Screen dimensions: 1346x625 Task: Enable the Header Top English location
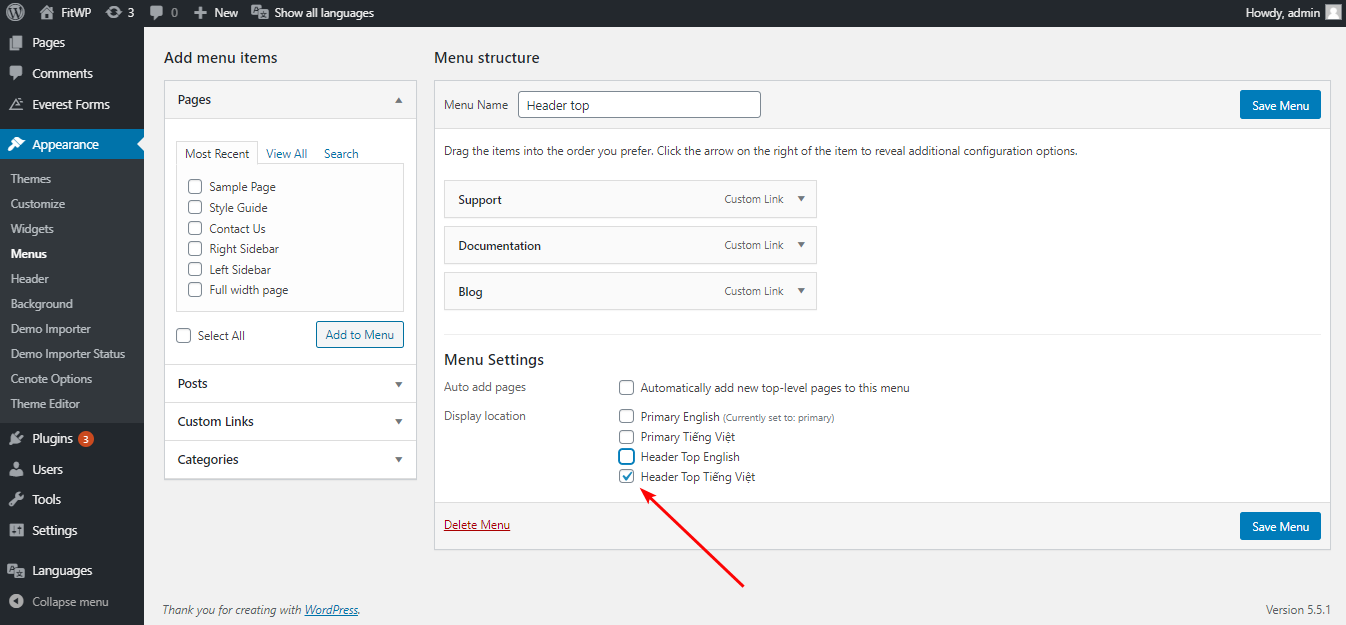coord(627,457)
